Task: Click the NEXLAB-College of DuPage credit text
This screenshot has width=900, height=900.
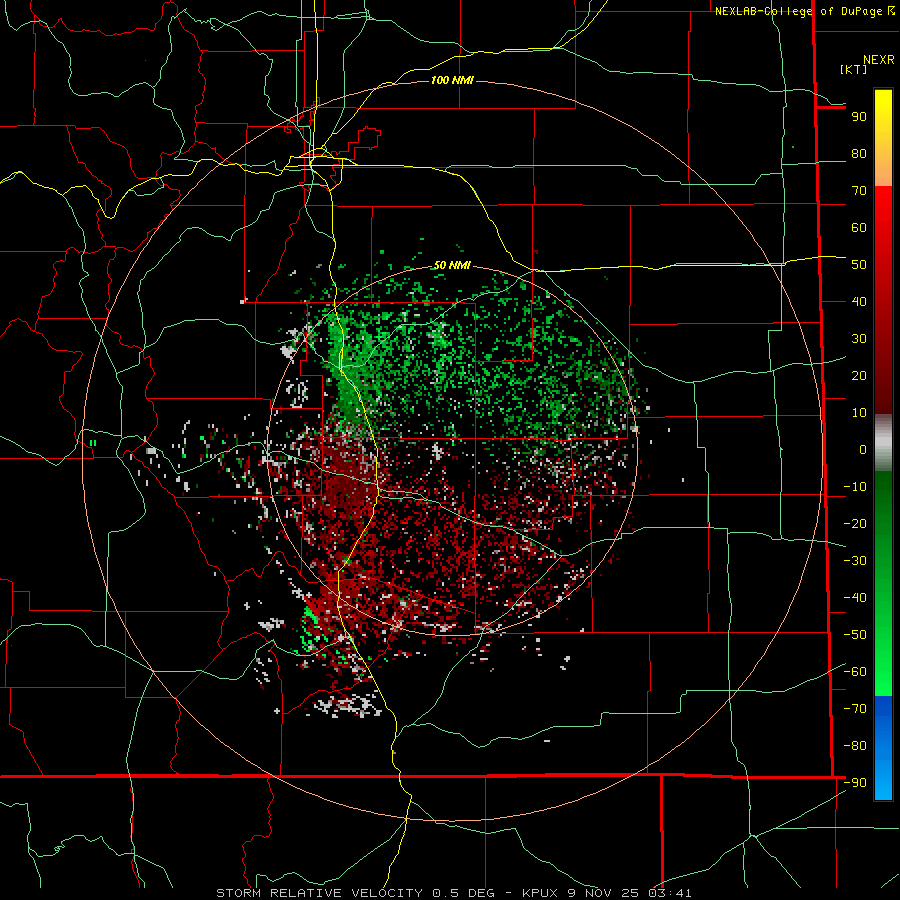Action: click(x=800, y=11)
